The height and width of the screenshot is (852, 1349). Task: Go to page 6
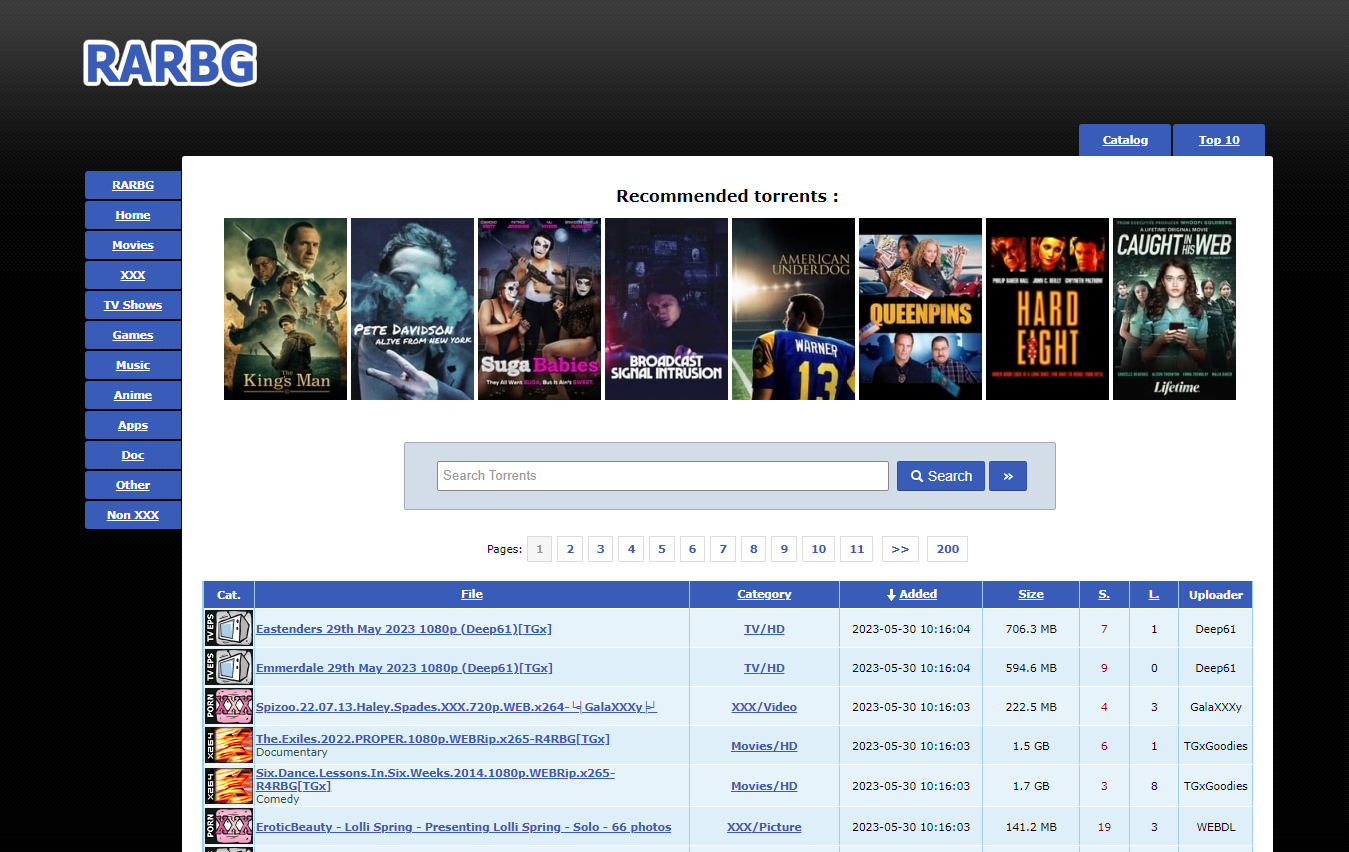(x=692, y=549)
